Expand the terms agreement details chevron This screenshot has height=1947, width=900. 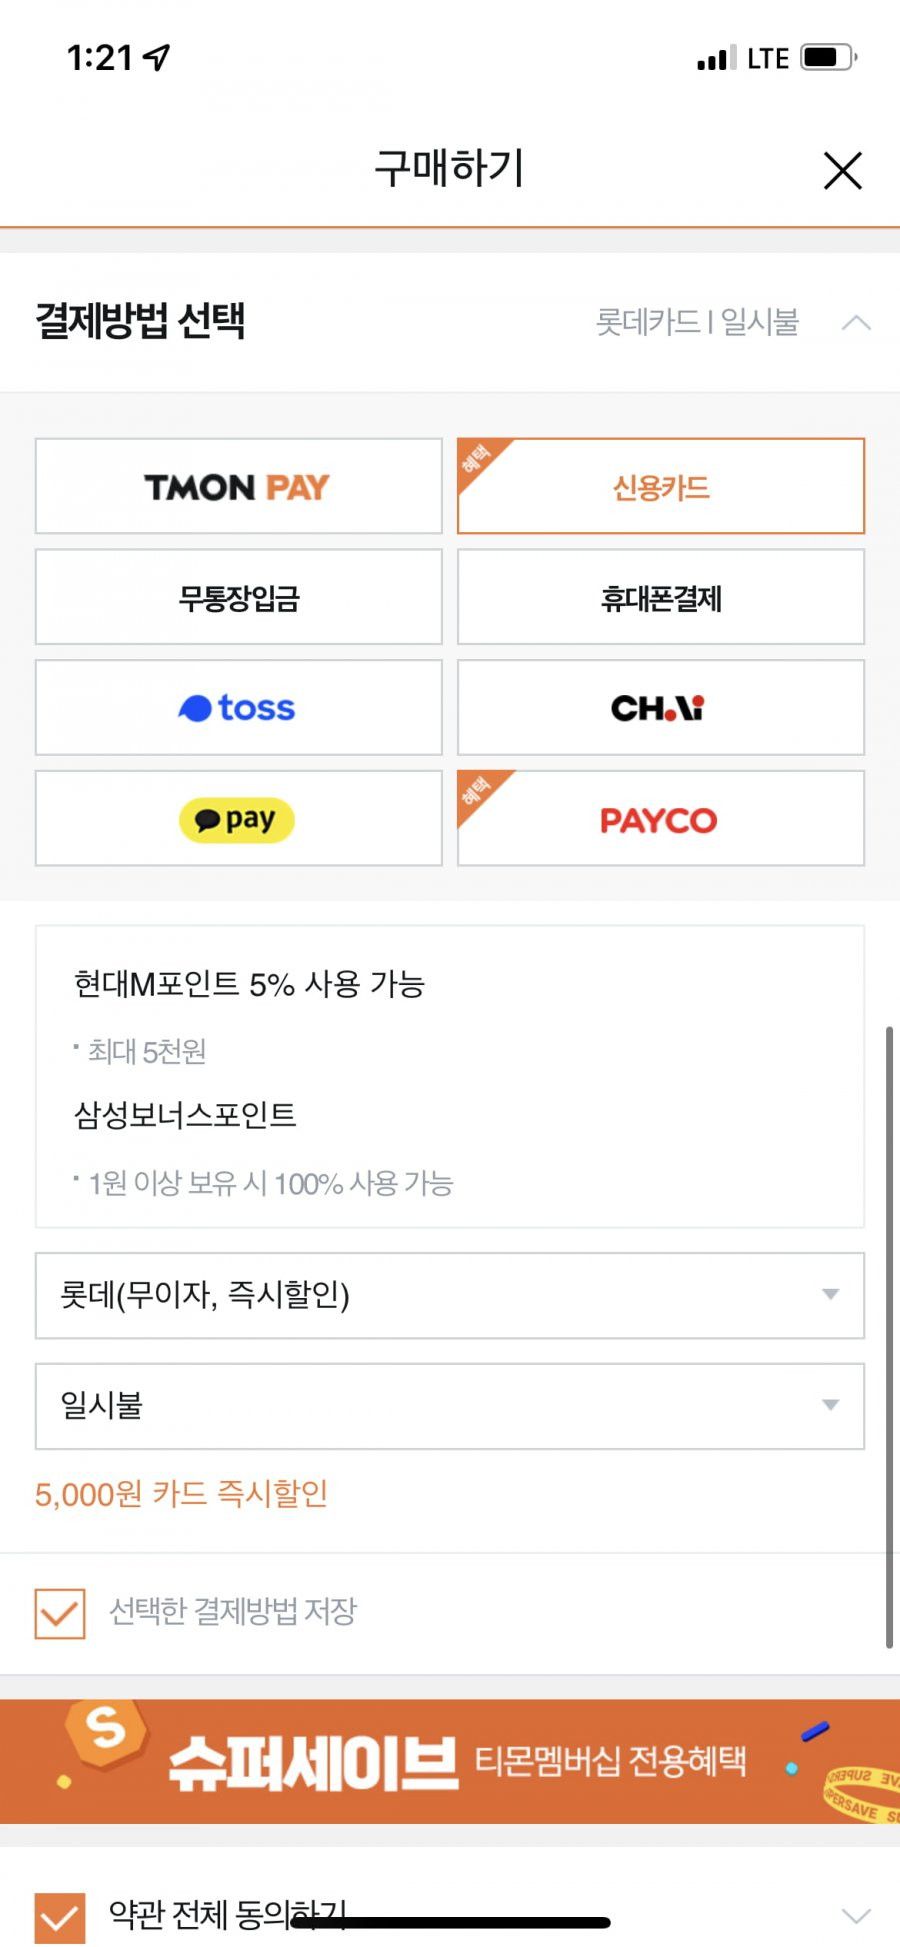click(856, 1916)
